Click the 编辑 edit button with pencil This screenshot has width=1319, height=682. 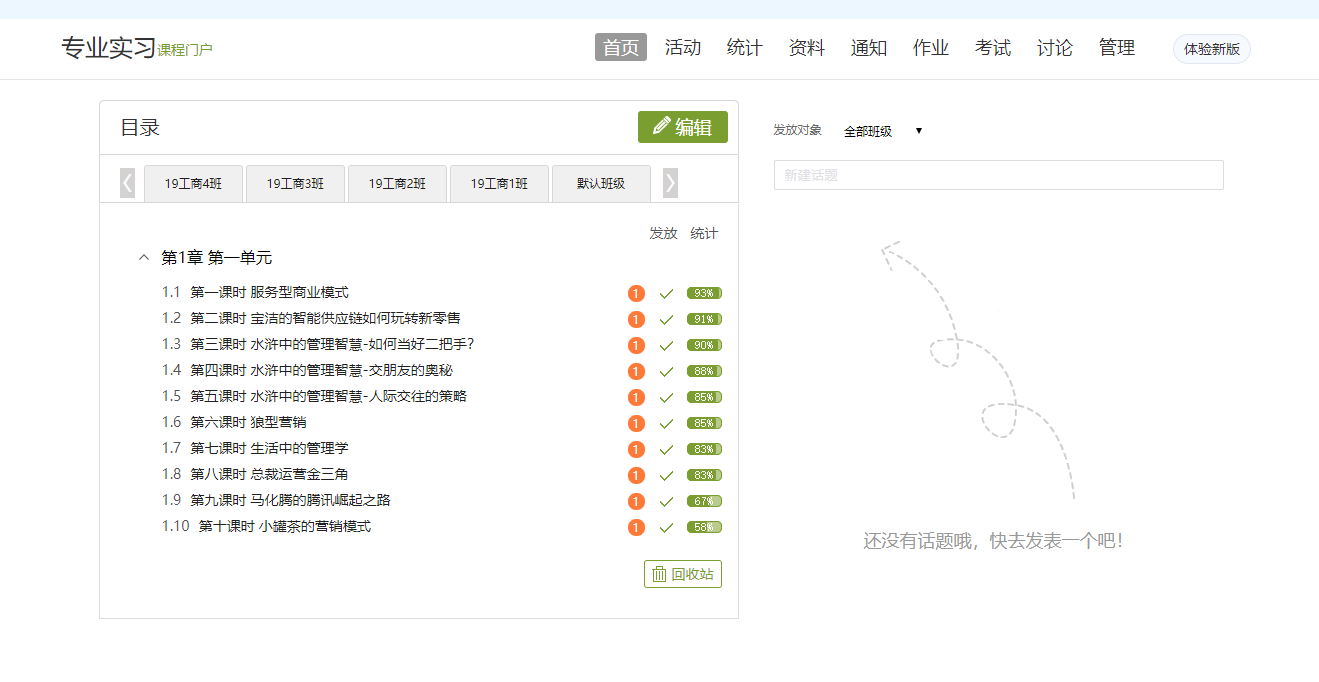click(x=683, y=127)
